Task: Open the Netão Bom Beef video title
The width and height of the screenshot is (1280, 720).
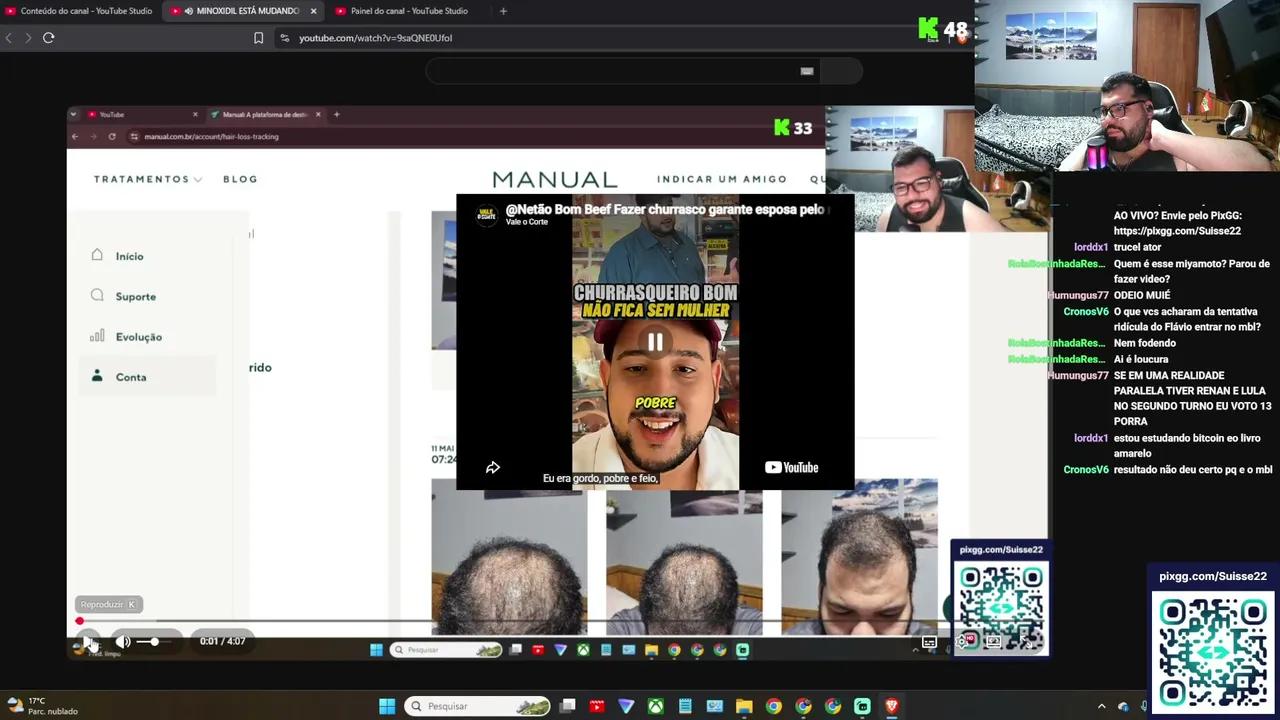Action: (x=665, y=209)
